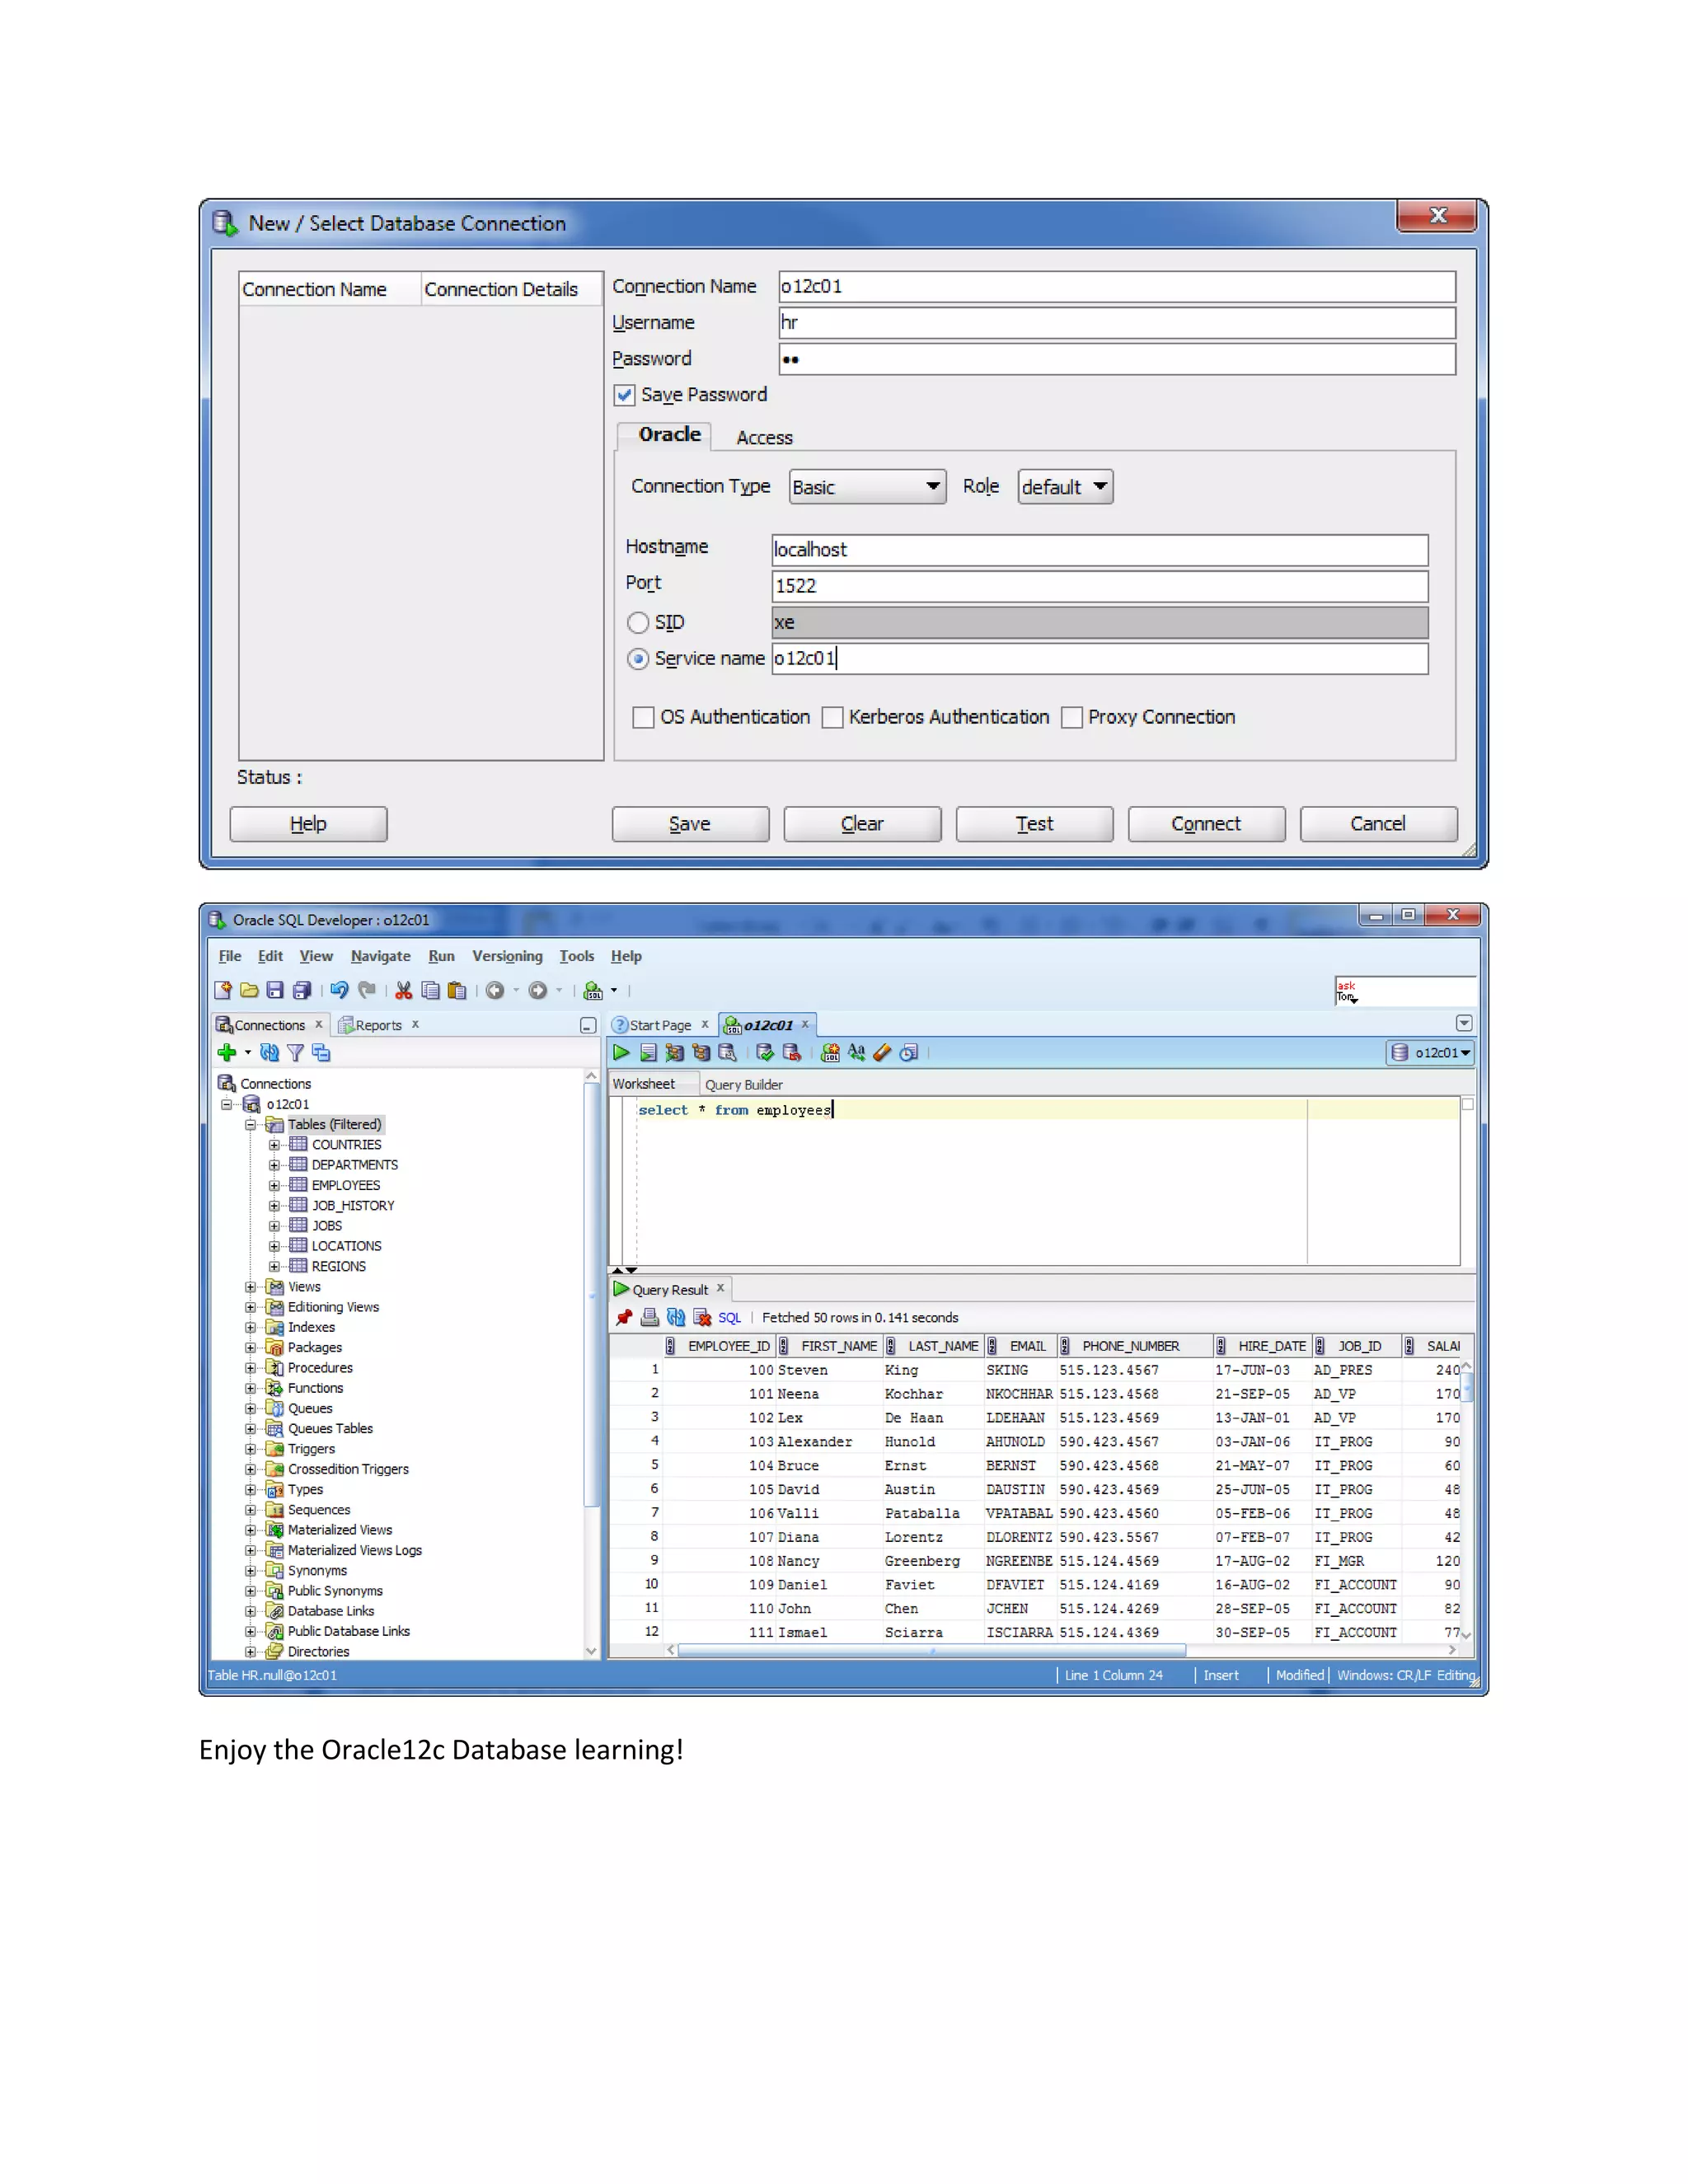The width and height of the screenshot is (1688, 2184).
Task: Click the delete row icon in Query Result
Action: click(702, 1317)
